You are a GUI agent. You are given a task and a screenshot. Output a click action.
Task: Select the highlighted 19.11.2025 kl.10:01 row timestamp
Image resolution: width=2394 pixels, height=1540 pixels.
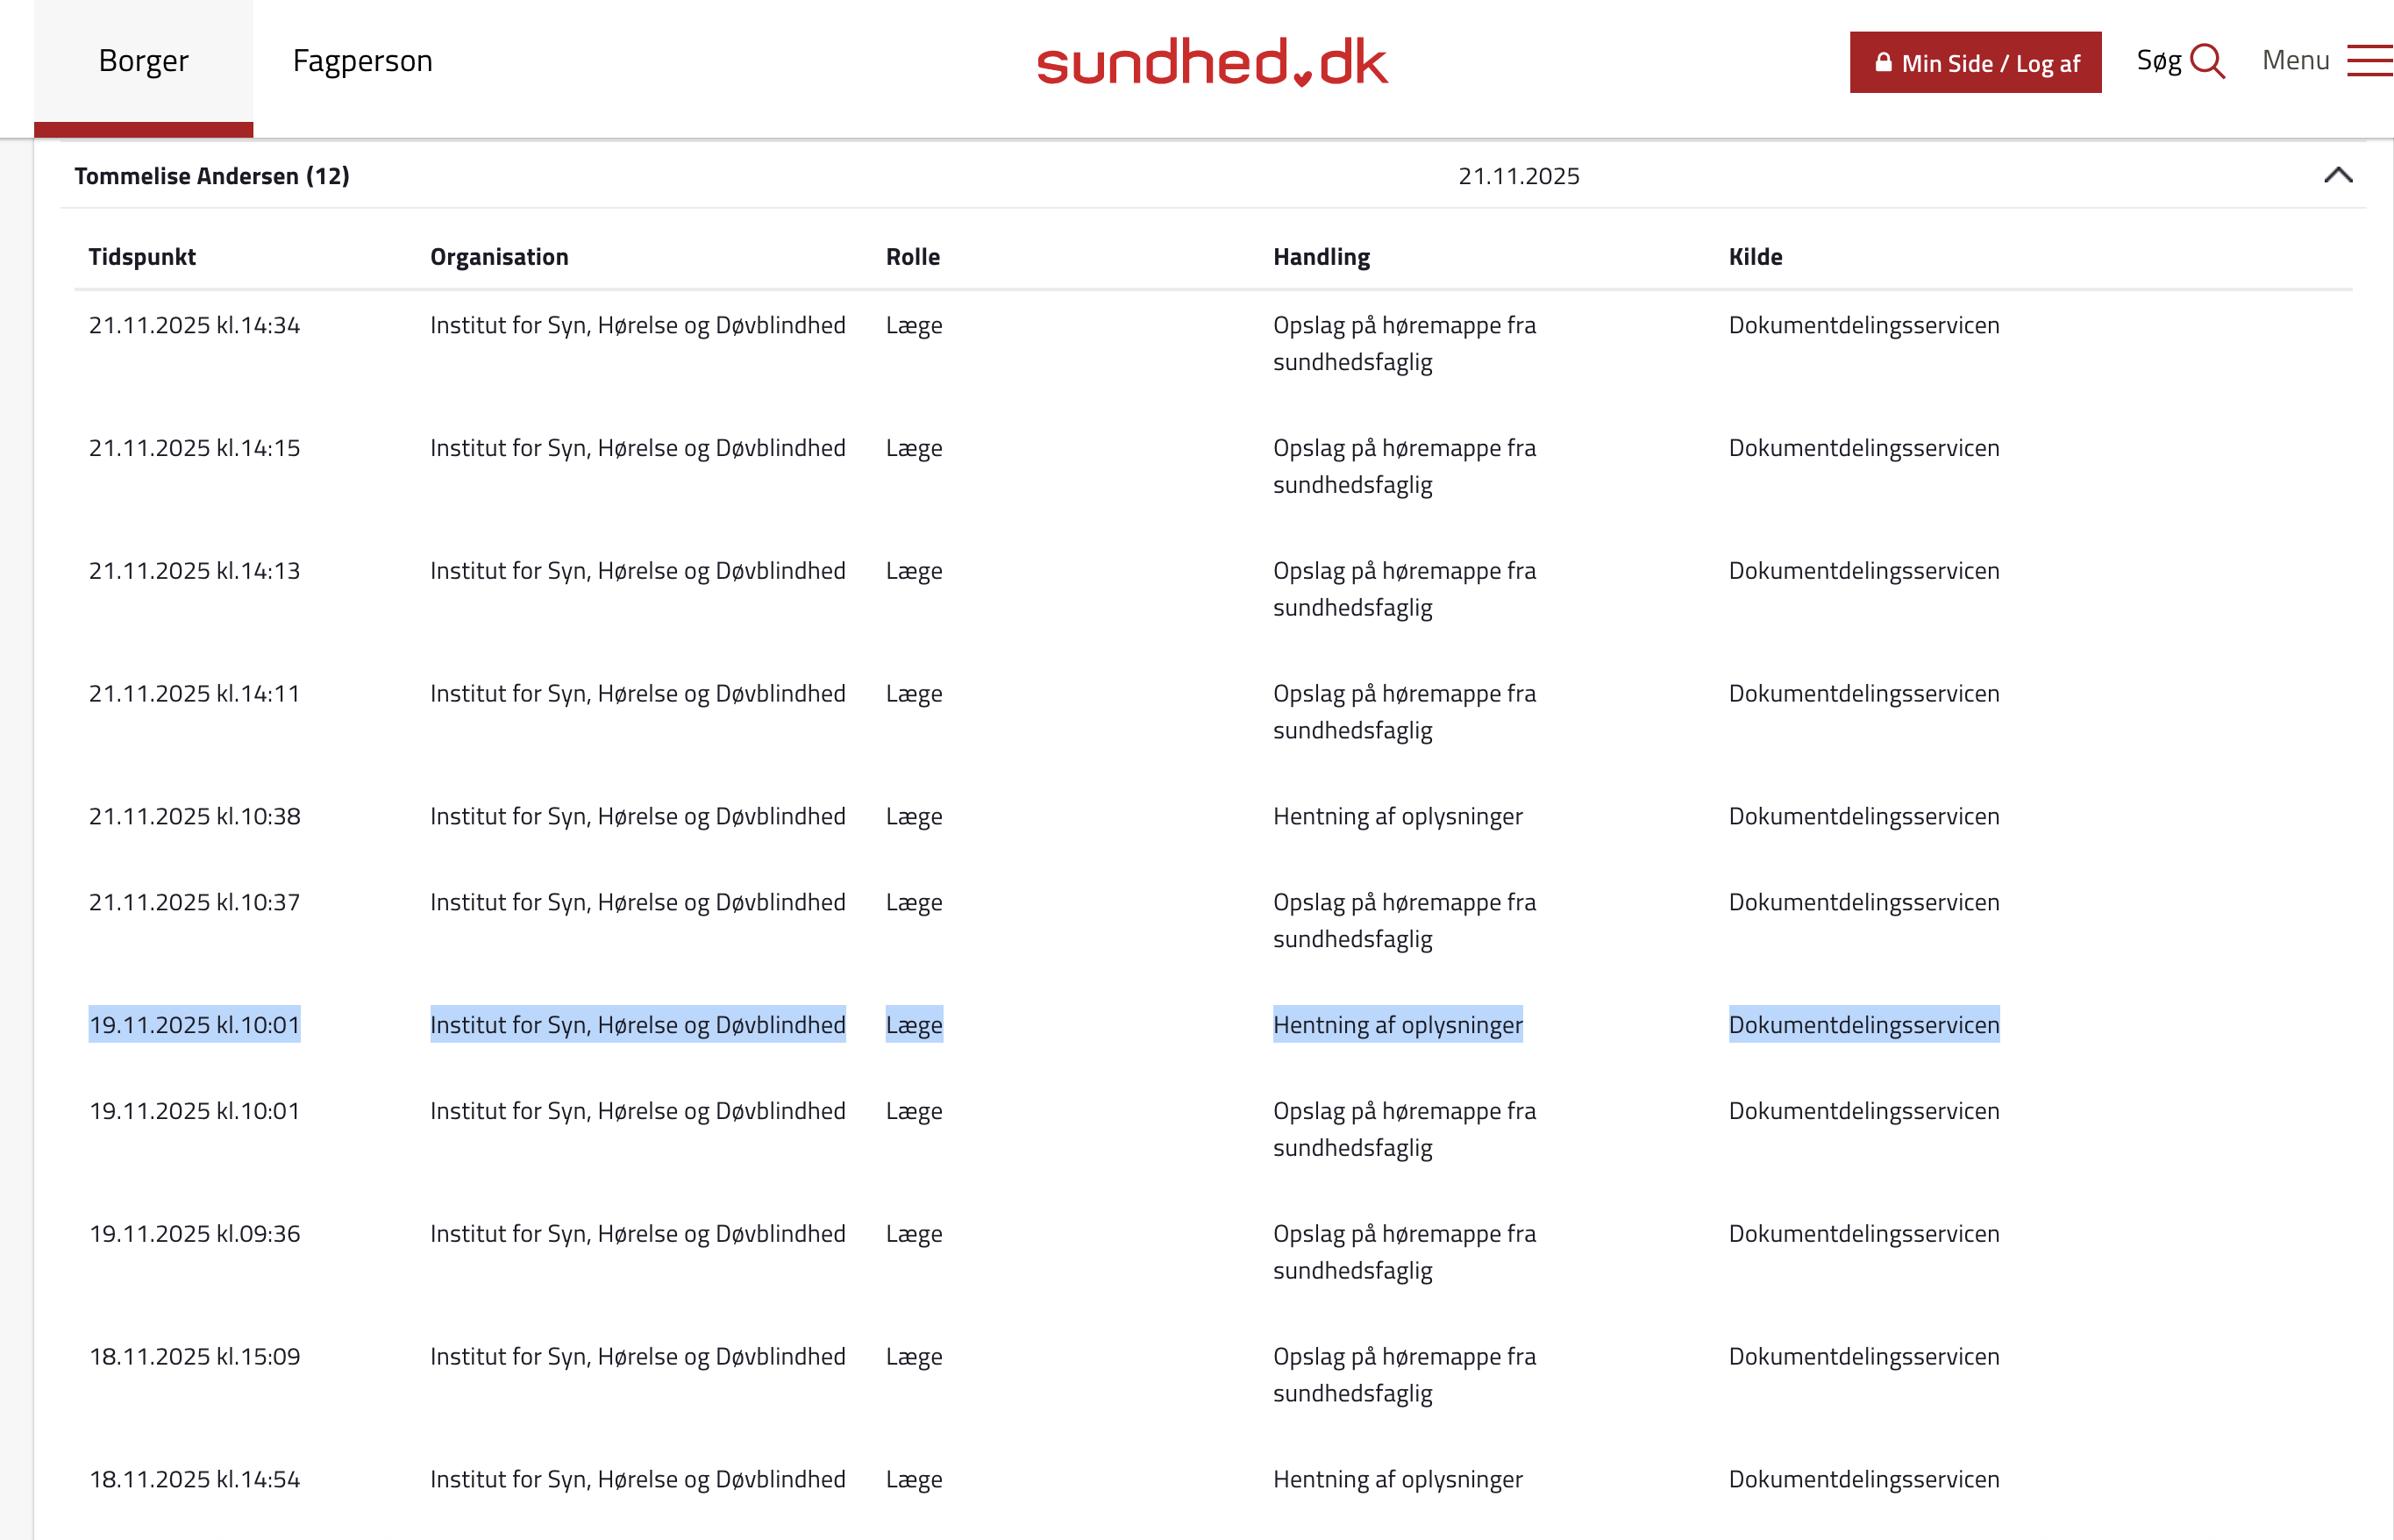[x=194, y=1025]
